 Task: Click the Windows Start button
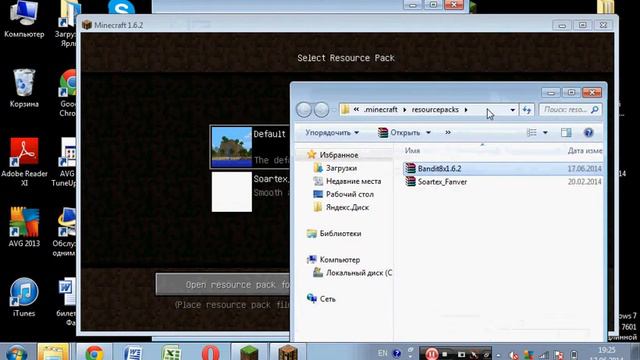(x=16, y=353)
